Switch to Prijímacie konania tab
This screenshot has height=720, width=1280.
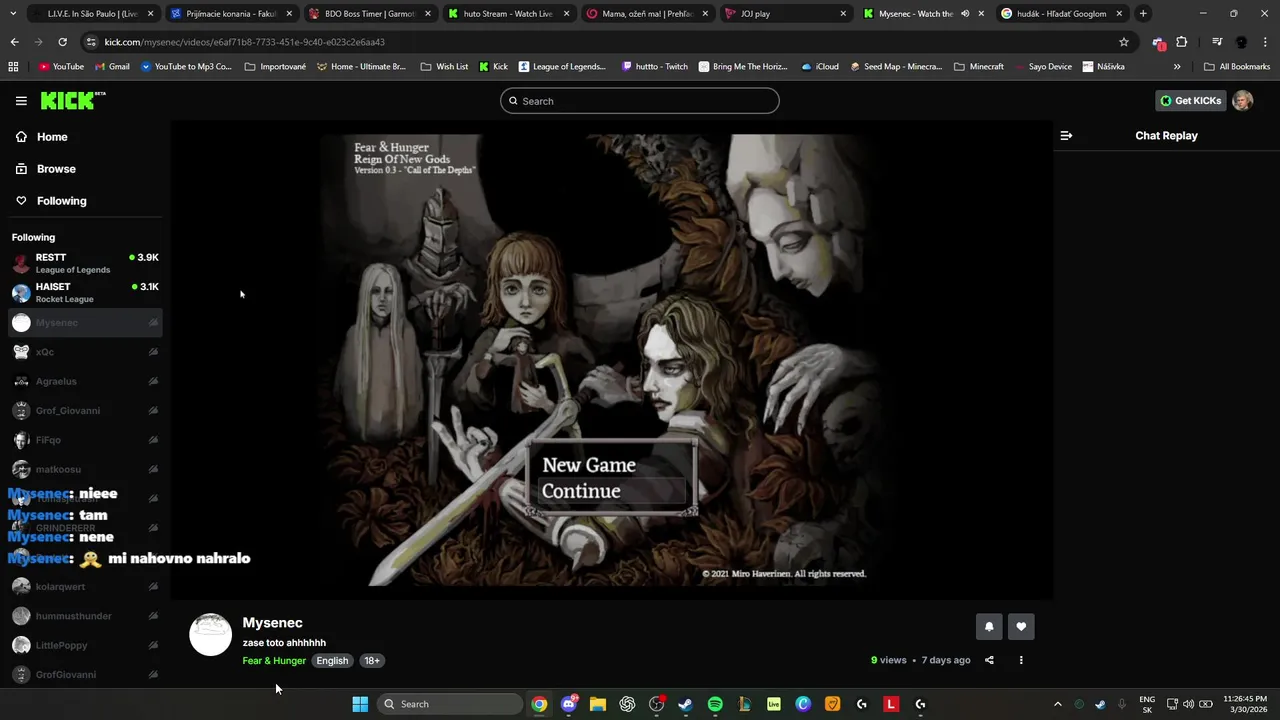click(230, 14)
